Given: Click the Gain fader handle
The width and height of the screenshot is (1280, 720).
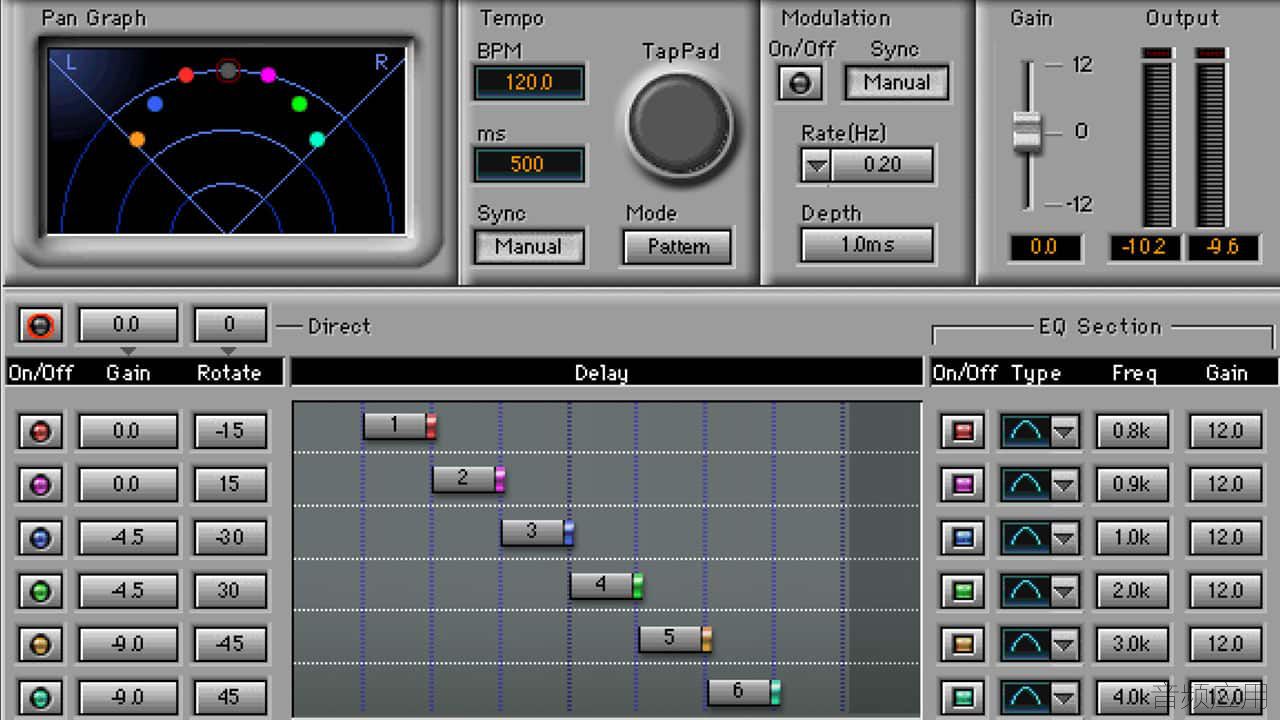Looking at the screenshot, I should tap(1027, 131).
